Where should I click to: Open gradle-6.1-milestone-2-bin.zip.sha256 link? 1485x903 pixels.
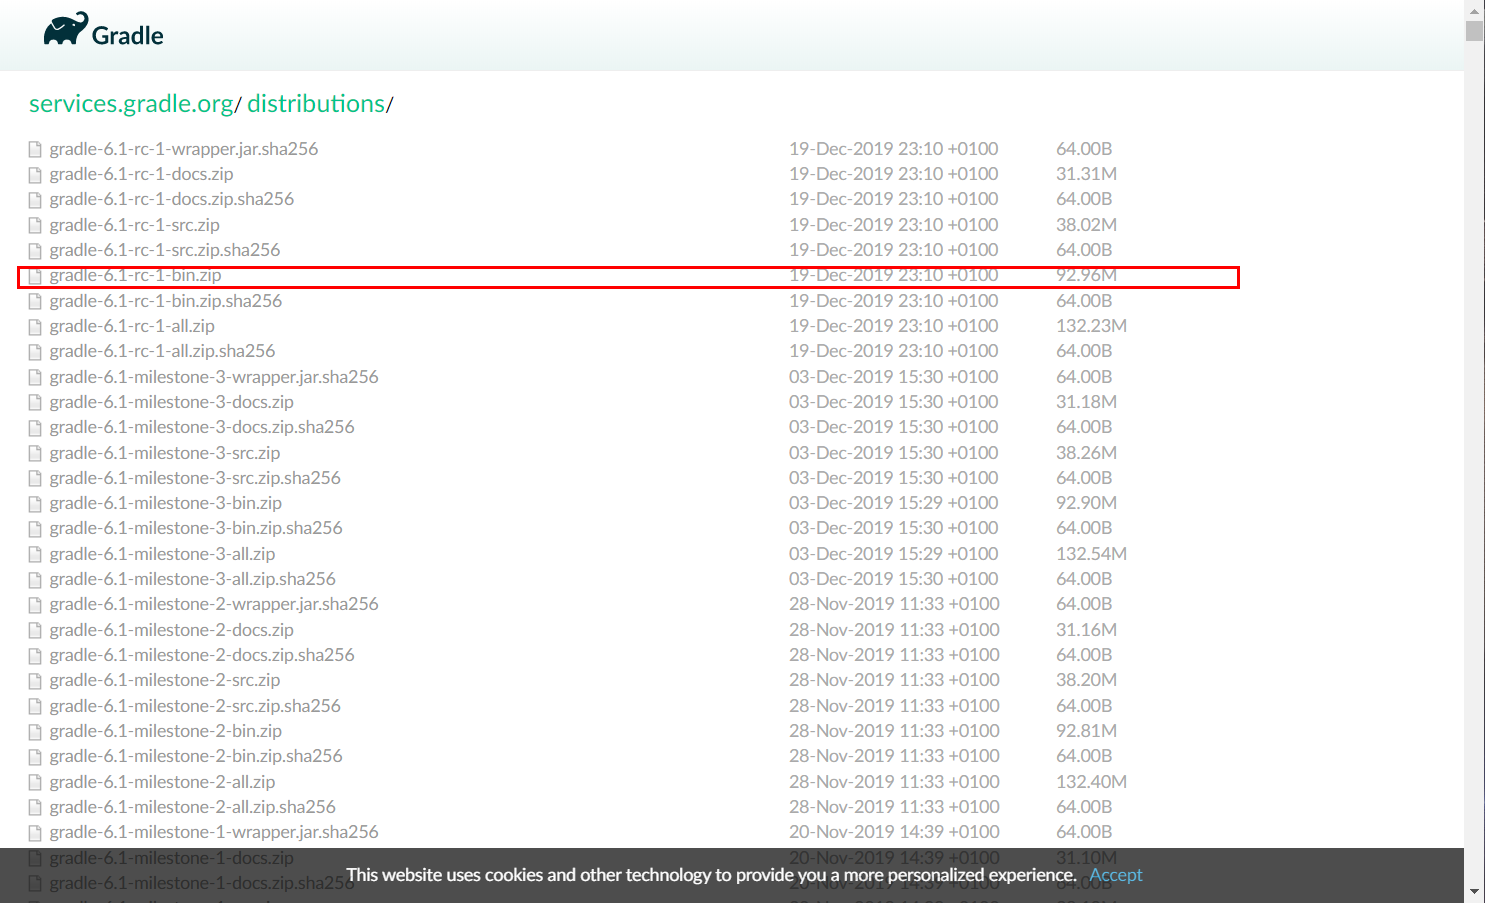point(196,756)
